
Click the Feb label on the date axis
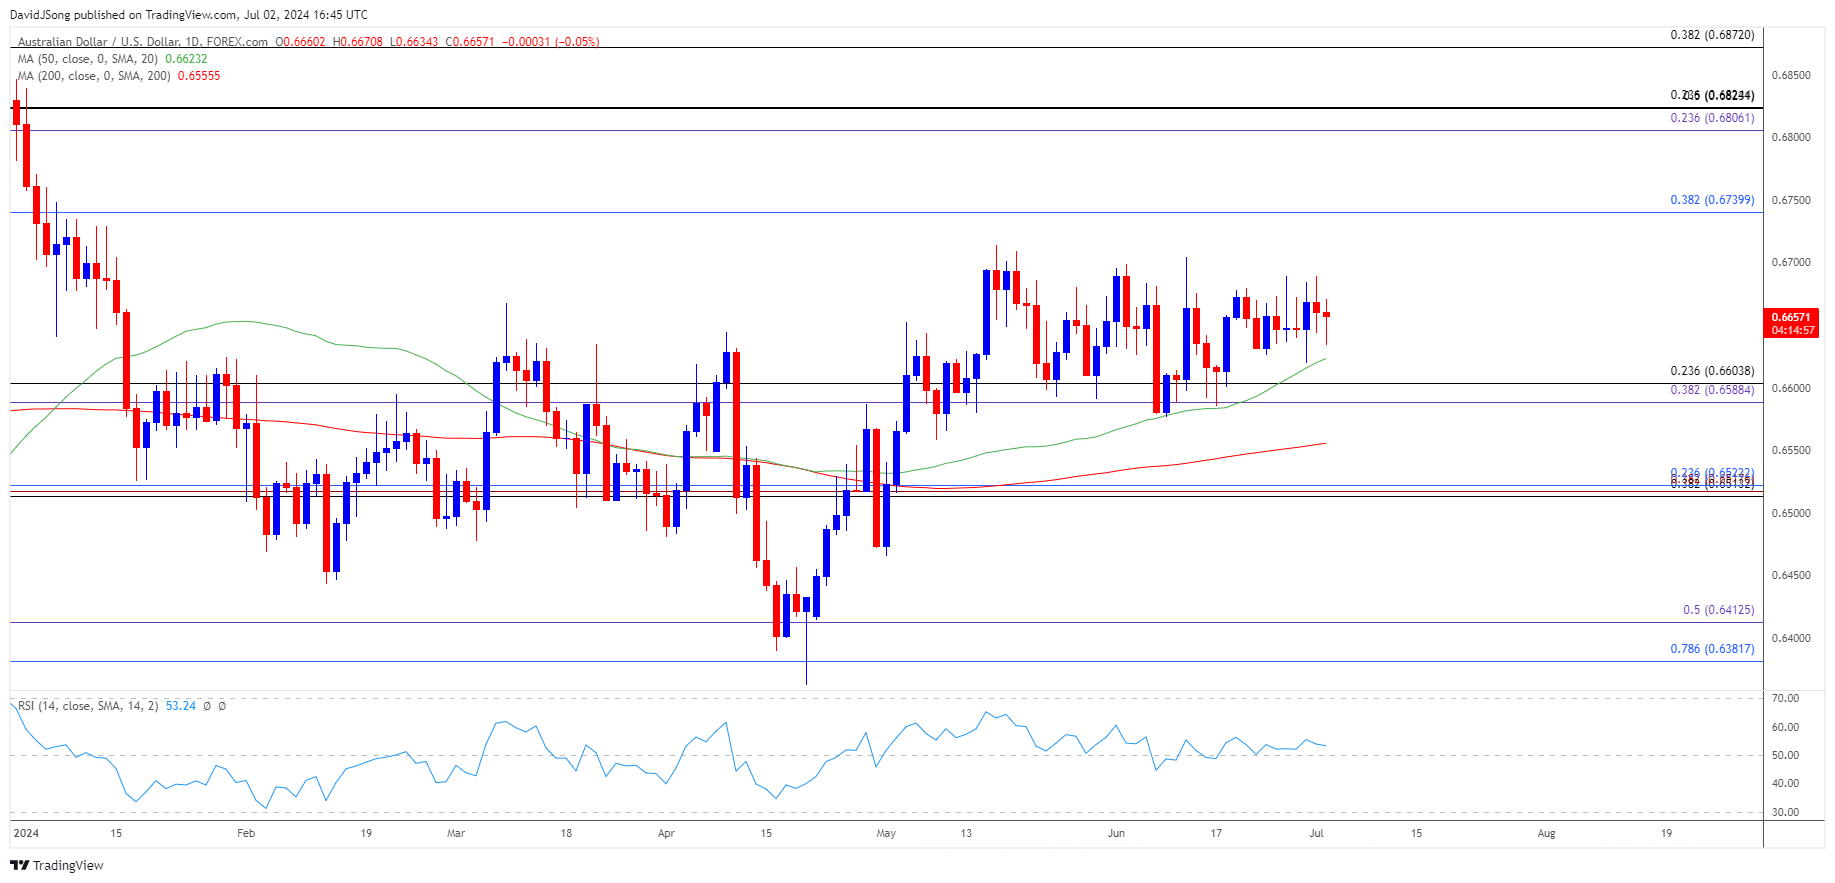click(246, 833)
